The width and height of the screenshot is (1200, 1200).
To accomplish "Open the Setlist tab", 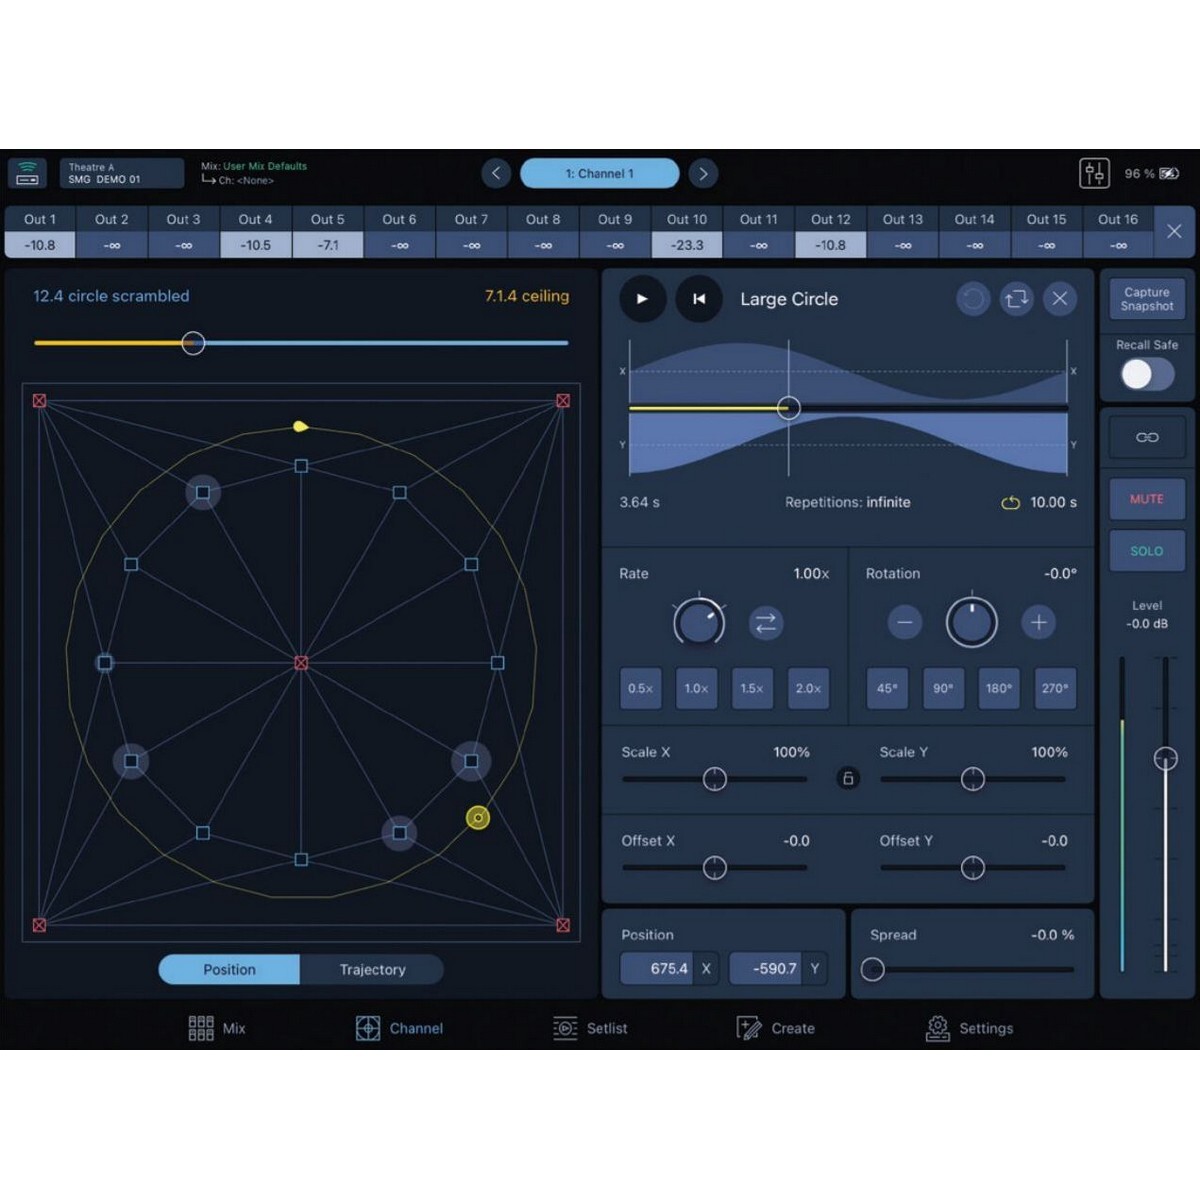I will coord(591,1028).
